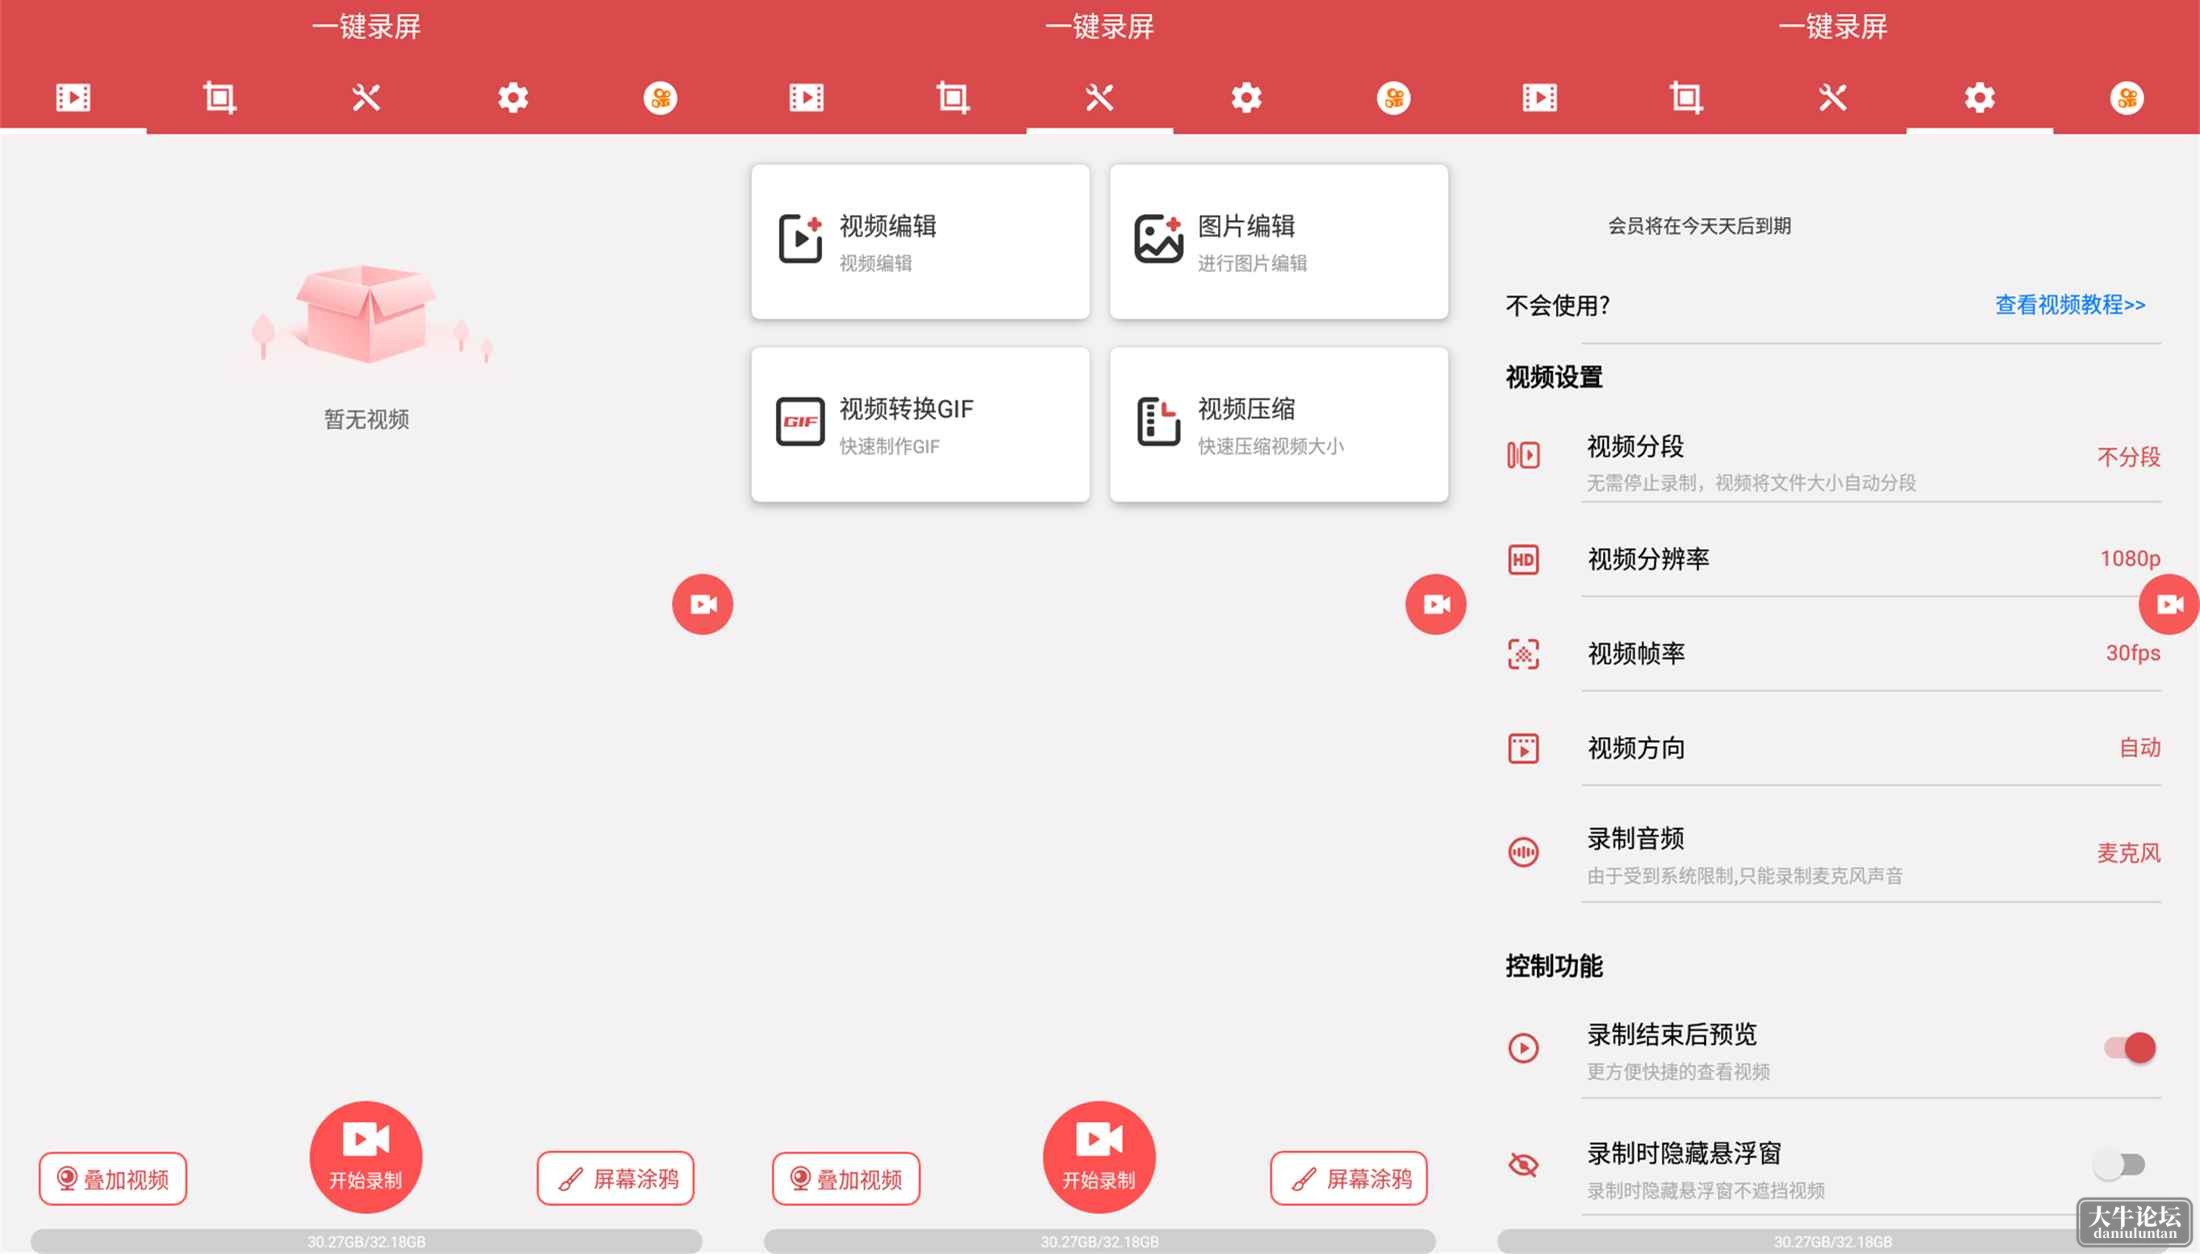The image size is (2200, 1254).
Task: Open the orange member icon on the 视频设置 screen
Action: coord(2127,98)
